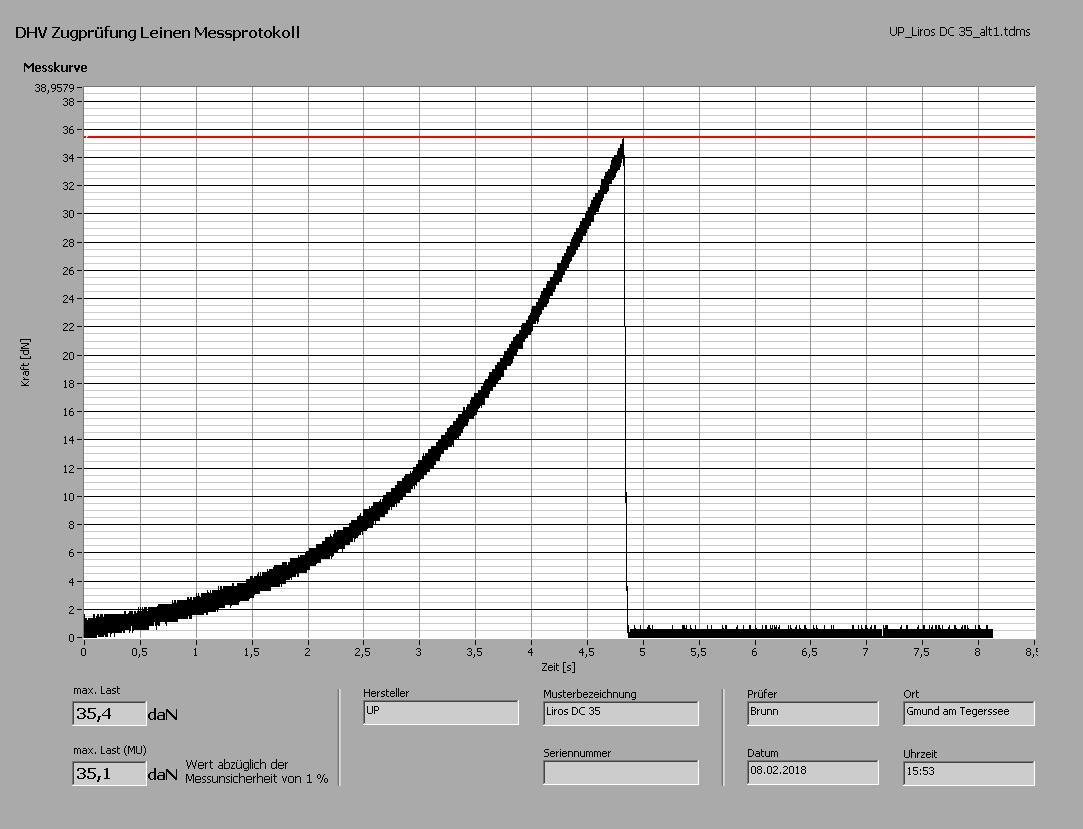Screen dimensions: 1083x829
Task: Click the max. Last field showing 35,4
Action: [x=109, y=714]
